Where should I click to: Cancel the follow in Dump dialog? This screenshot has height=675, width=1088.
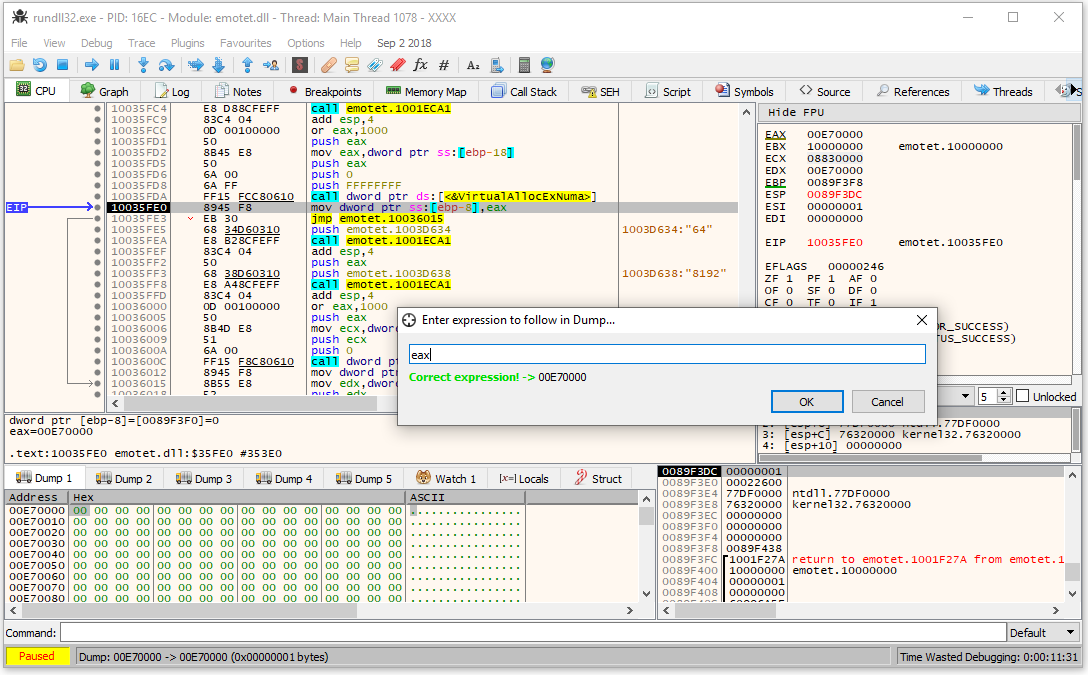coord(887,402)
